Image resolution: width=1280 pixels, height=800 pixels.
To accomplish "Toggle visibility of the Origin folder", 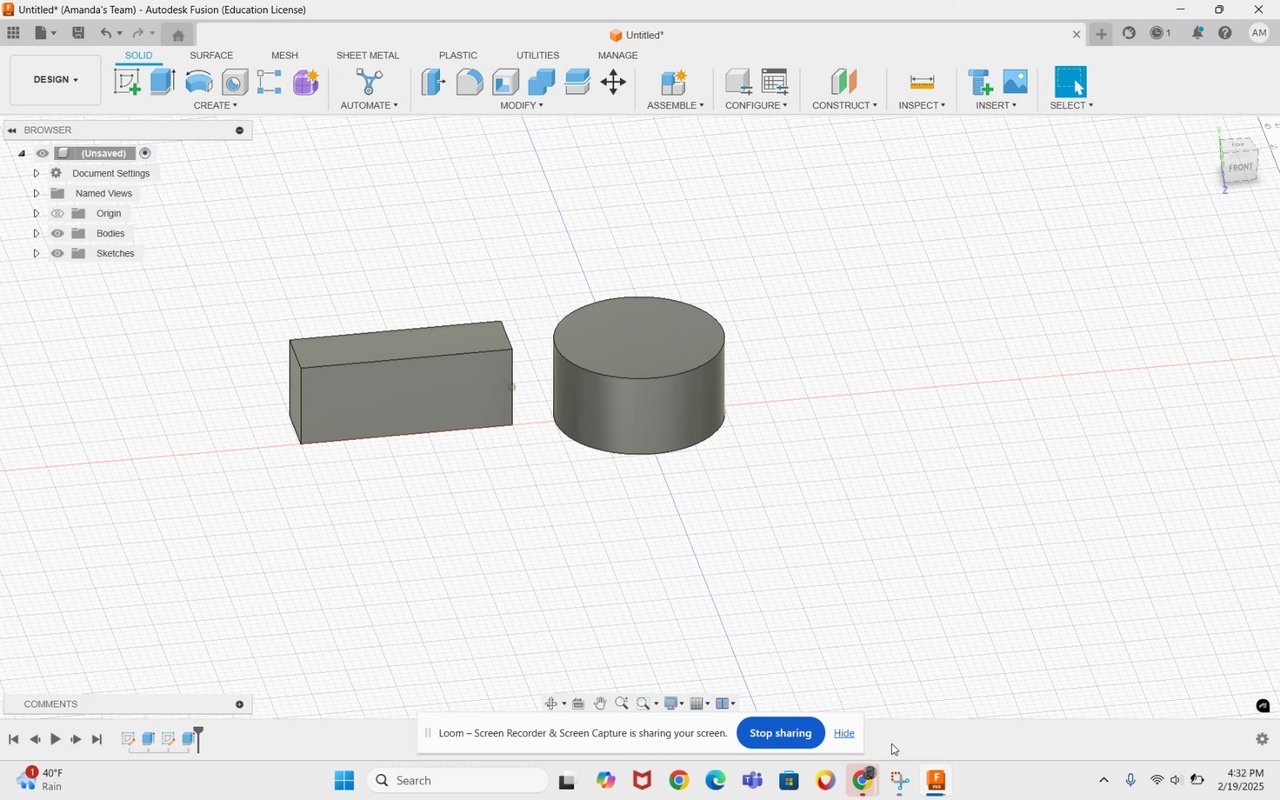I will click(x=57, y=214).
